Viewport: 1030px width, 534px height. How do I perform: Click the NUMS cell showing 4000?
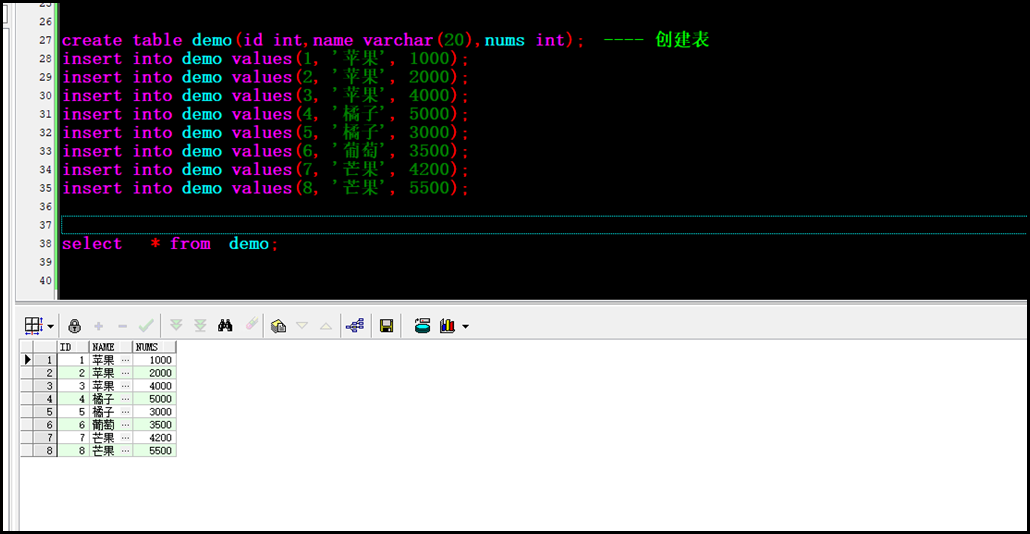tap(154, 386)
